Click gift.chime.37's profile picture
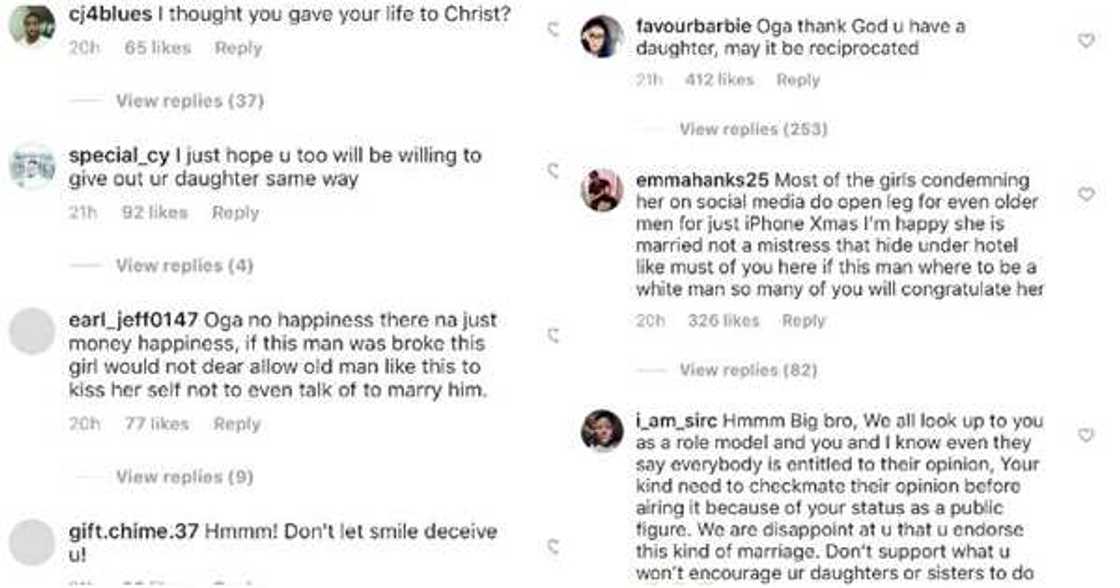Viewport: 1120px width, 588px height. (33, 532)
